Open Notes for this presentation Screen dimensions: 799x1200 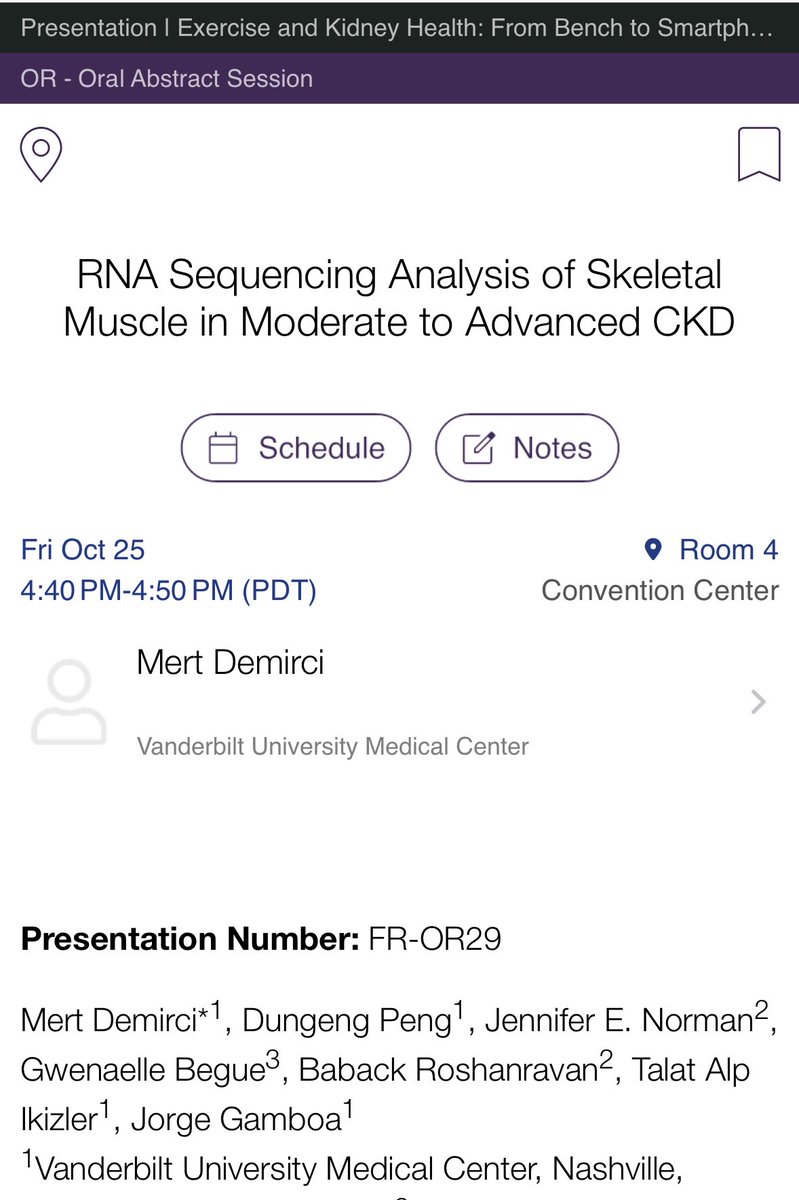(527, 448)
